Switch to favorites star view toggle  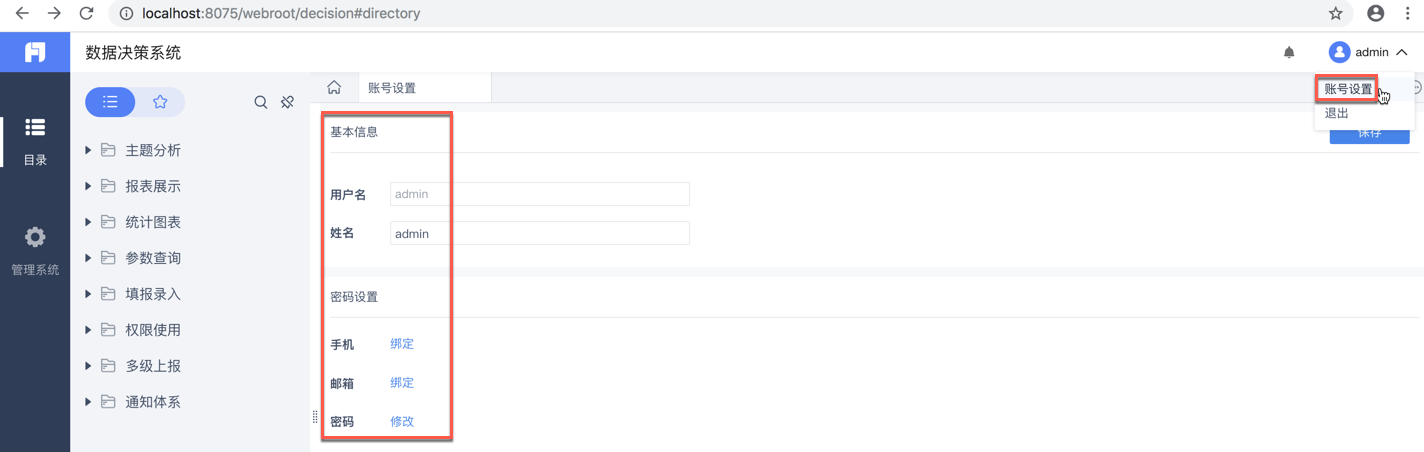pyautogui.click(x=160, y=102)
